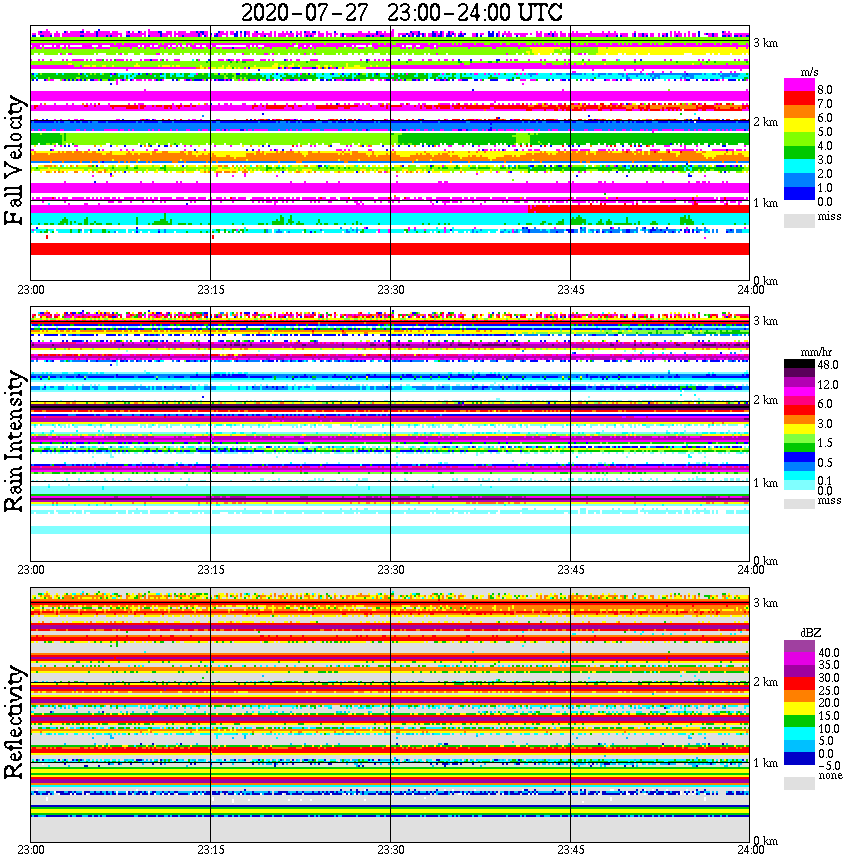Click the "20.0" value in the dBZ legend

(x=828, y=703)
